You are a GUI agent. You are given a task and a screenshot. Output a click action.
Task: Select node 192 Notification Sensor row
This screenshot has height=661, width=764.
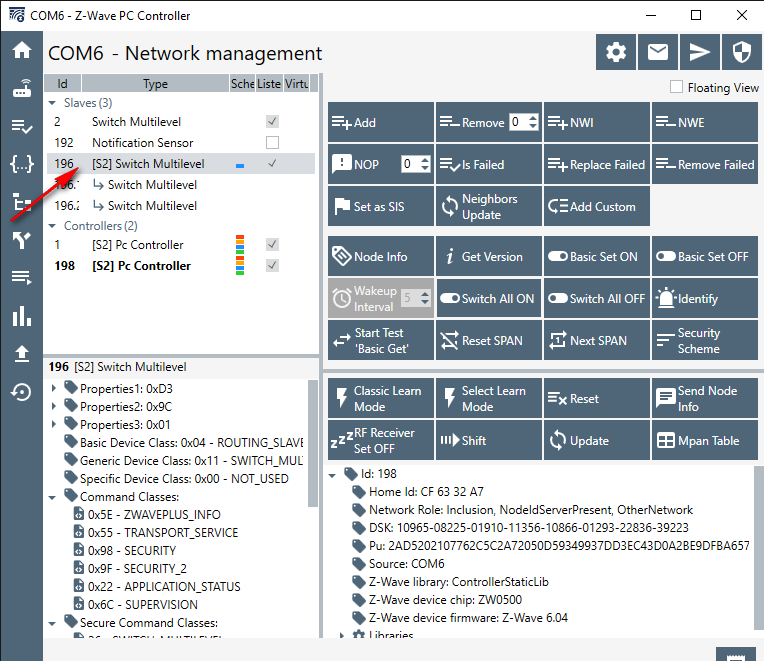click(x=180, y=143)
